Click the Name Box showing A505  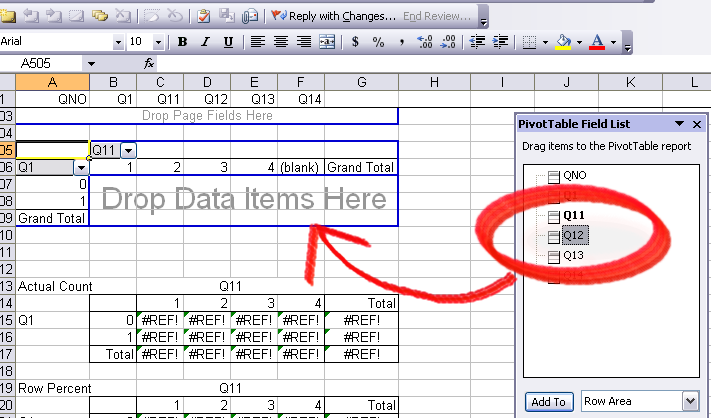pos(44,63)
